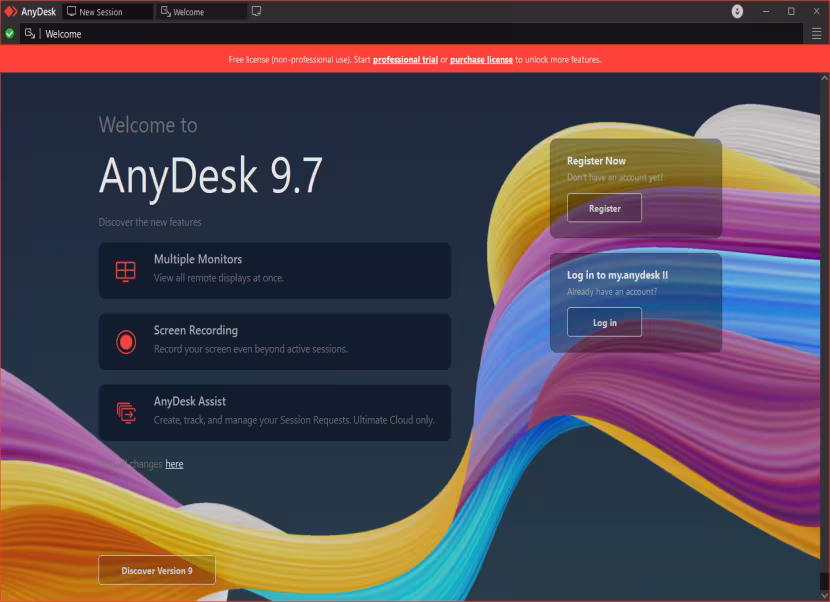Viewport: 830px width, 602px height.
Task: Click the download/update arrow icon in title bar
Action: click(x=737, y=11)
